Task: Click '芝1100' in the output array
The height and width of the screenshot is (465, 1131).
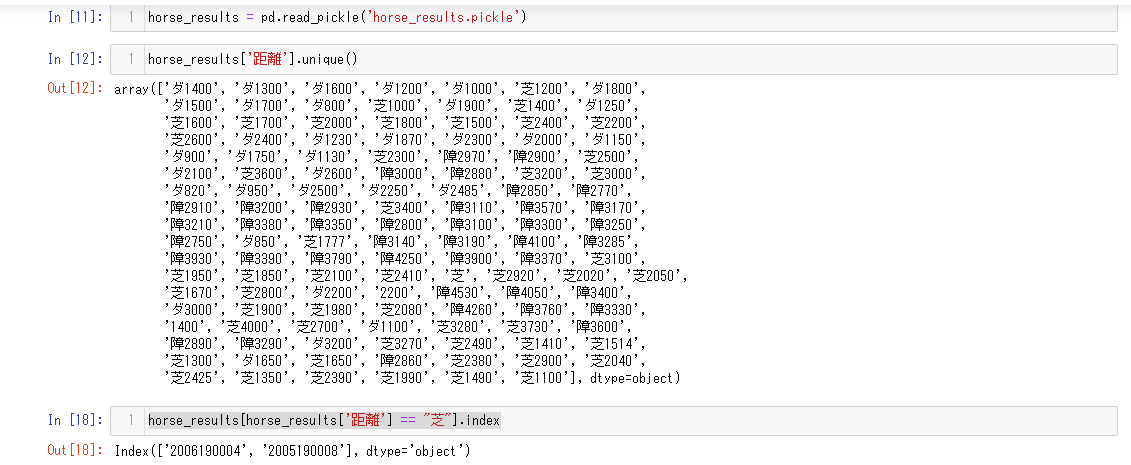Action: (x=542, y=376)
